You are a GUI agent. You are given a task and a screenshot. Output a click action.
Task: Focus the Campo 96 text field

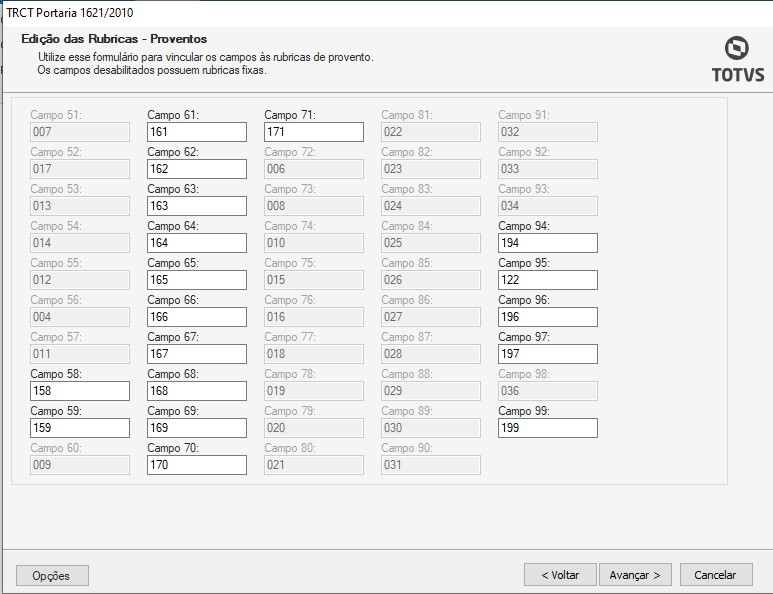coord(547,317)
